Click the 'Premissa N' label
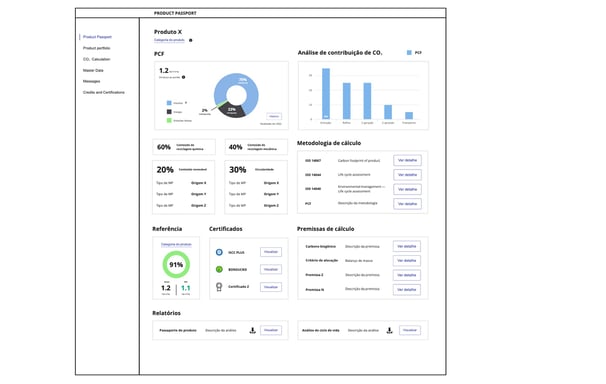Viewport: 606px width, 384px height. pos(315,290)
